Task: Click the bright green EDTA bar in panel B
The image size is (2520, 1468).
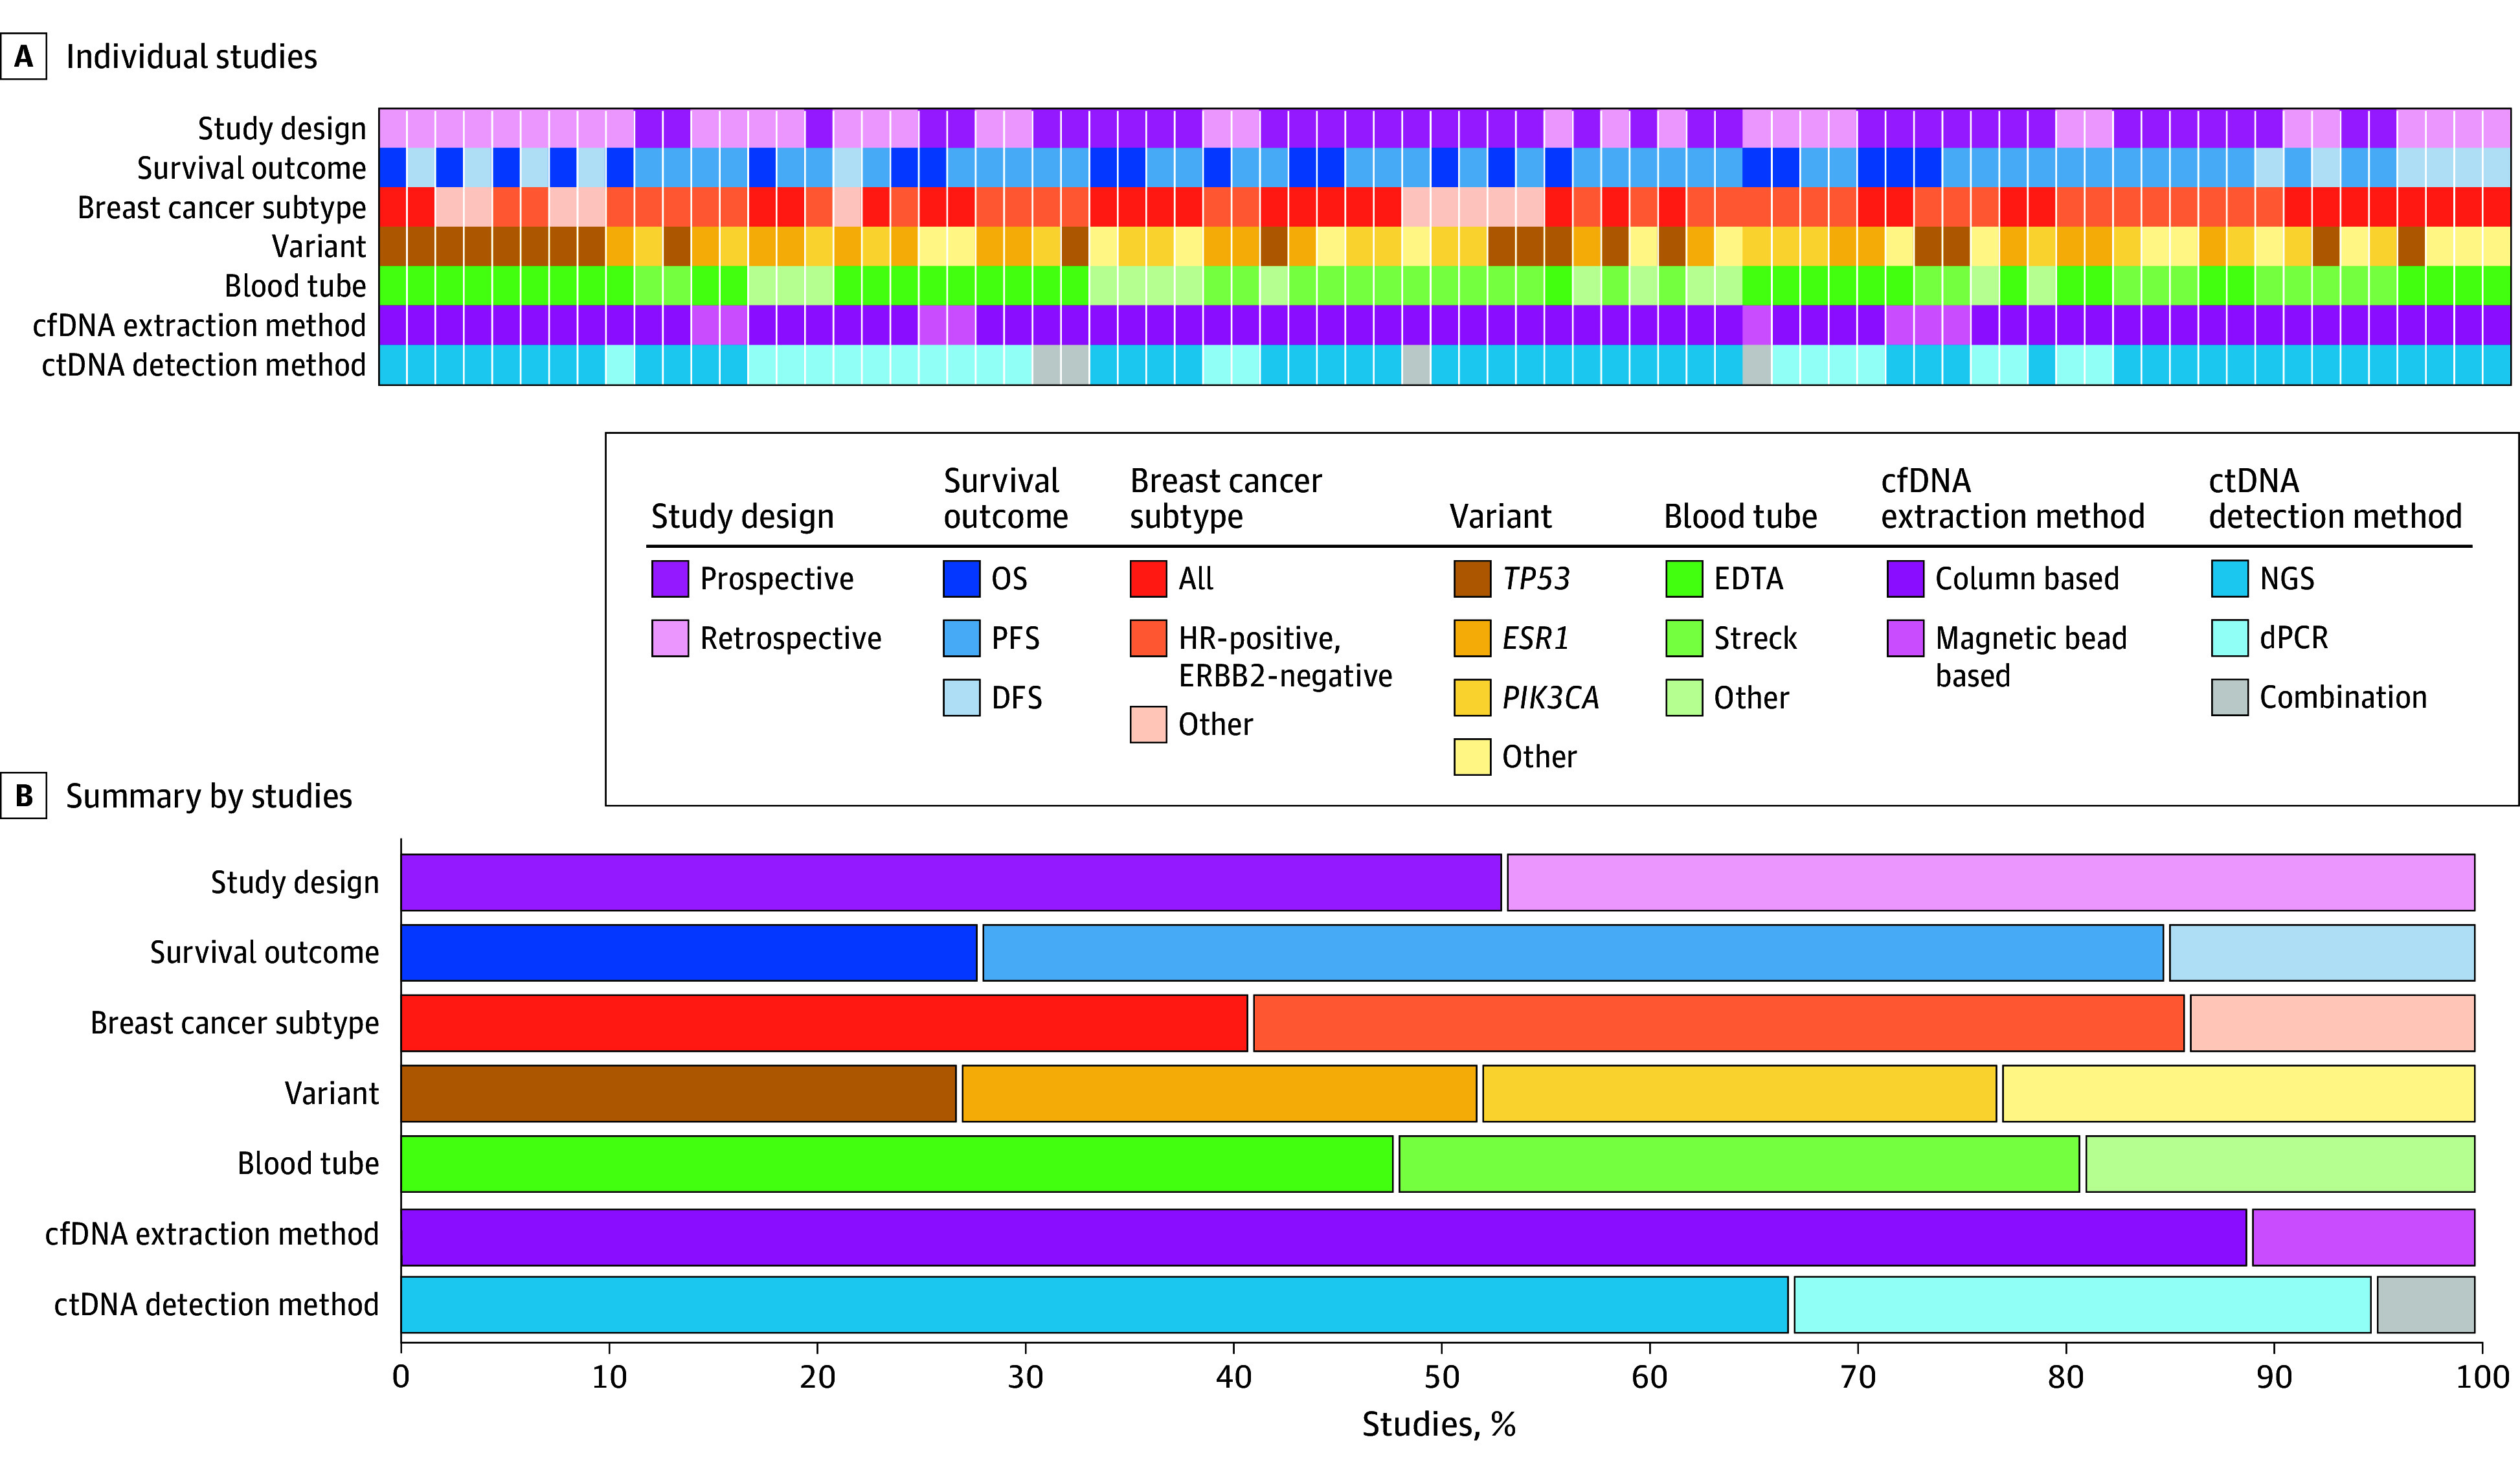Action: coord(897,1163)
